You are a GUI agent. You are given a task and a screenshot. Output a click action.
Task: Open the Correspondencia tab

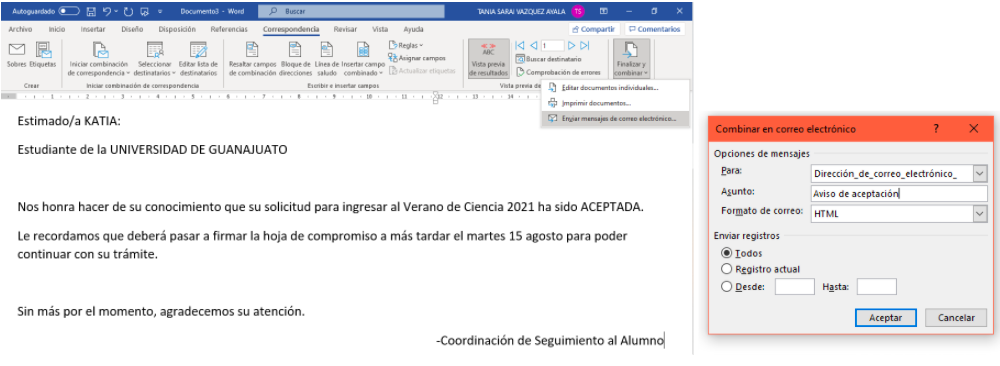click(291, 29)
